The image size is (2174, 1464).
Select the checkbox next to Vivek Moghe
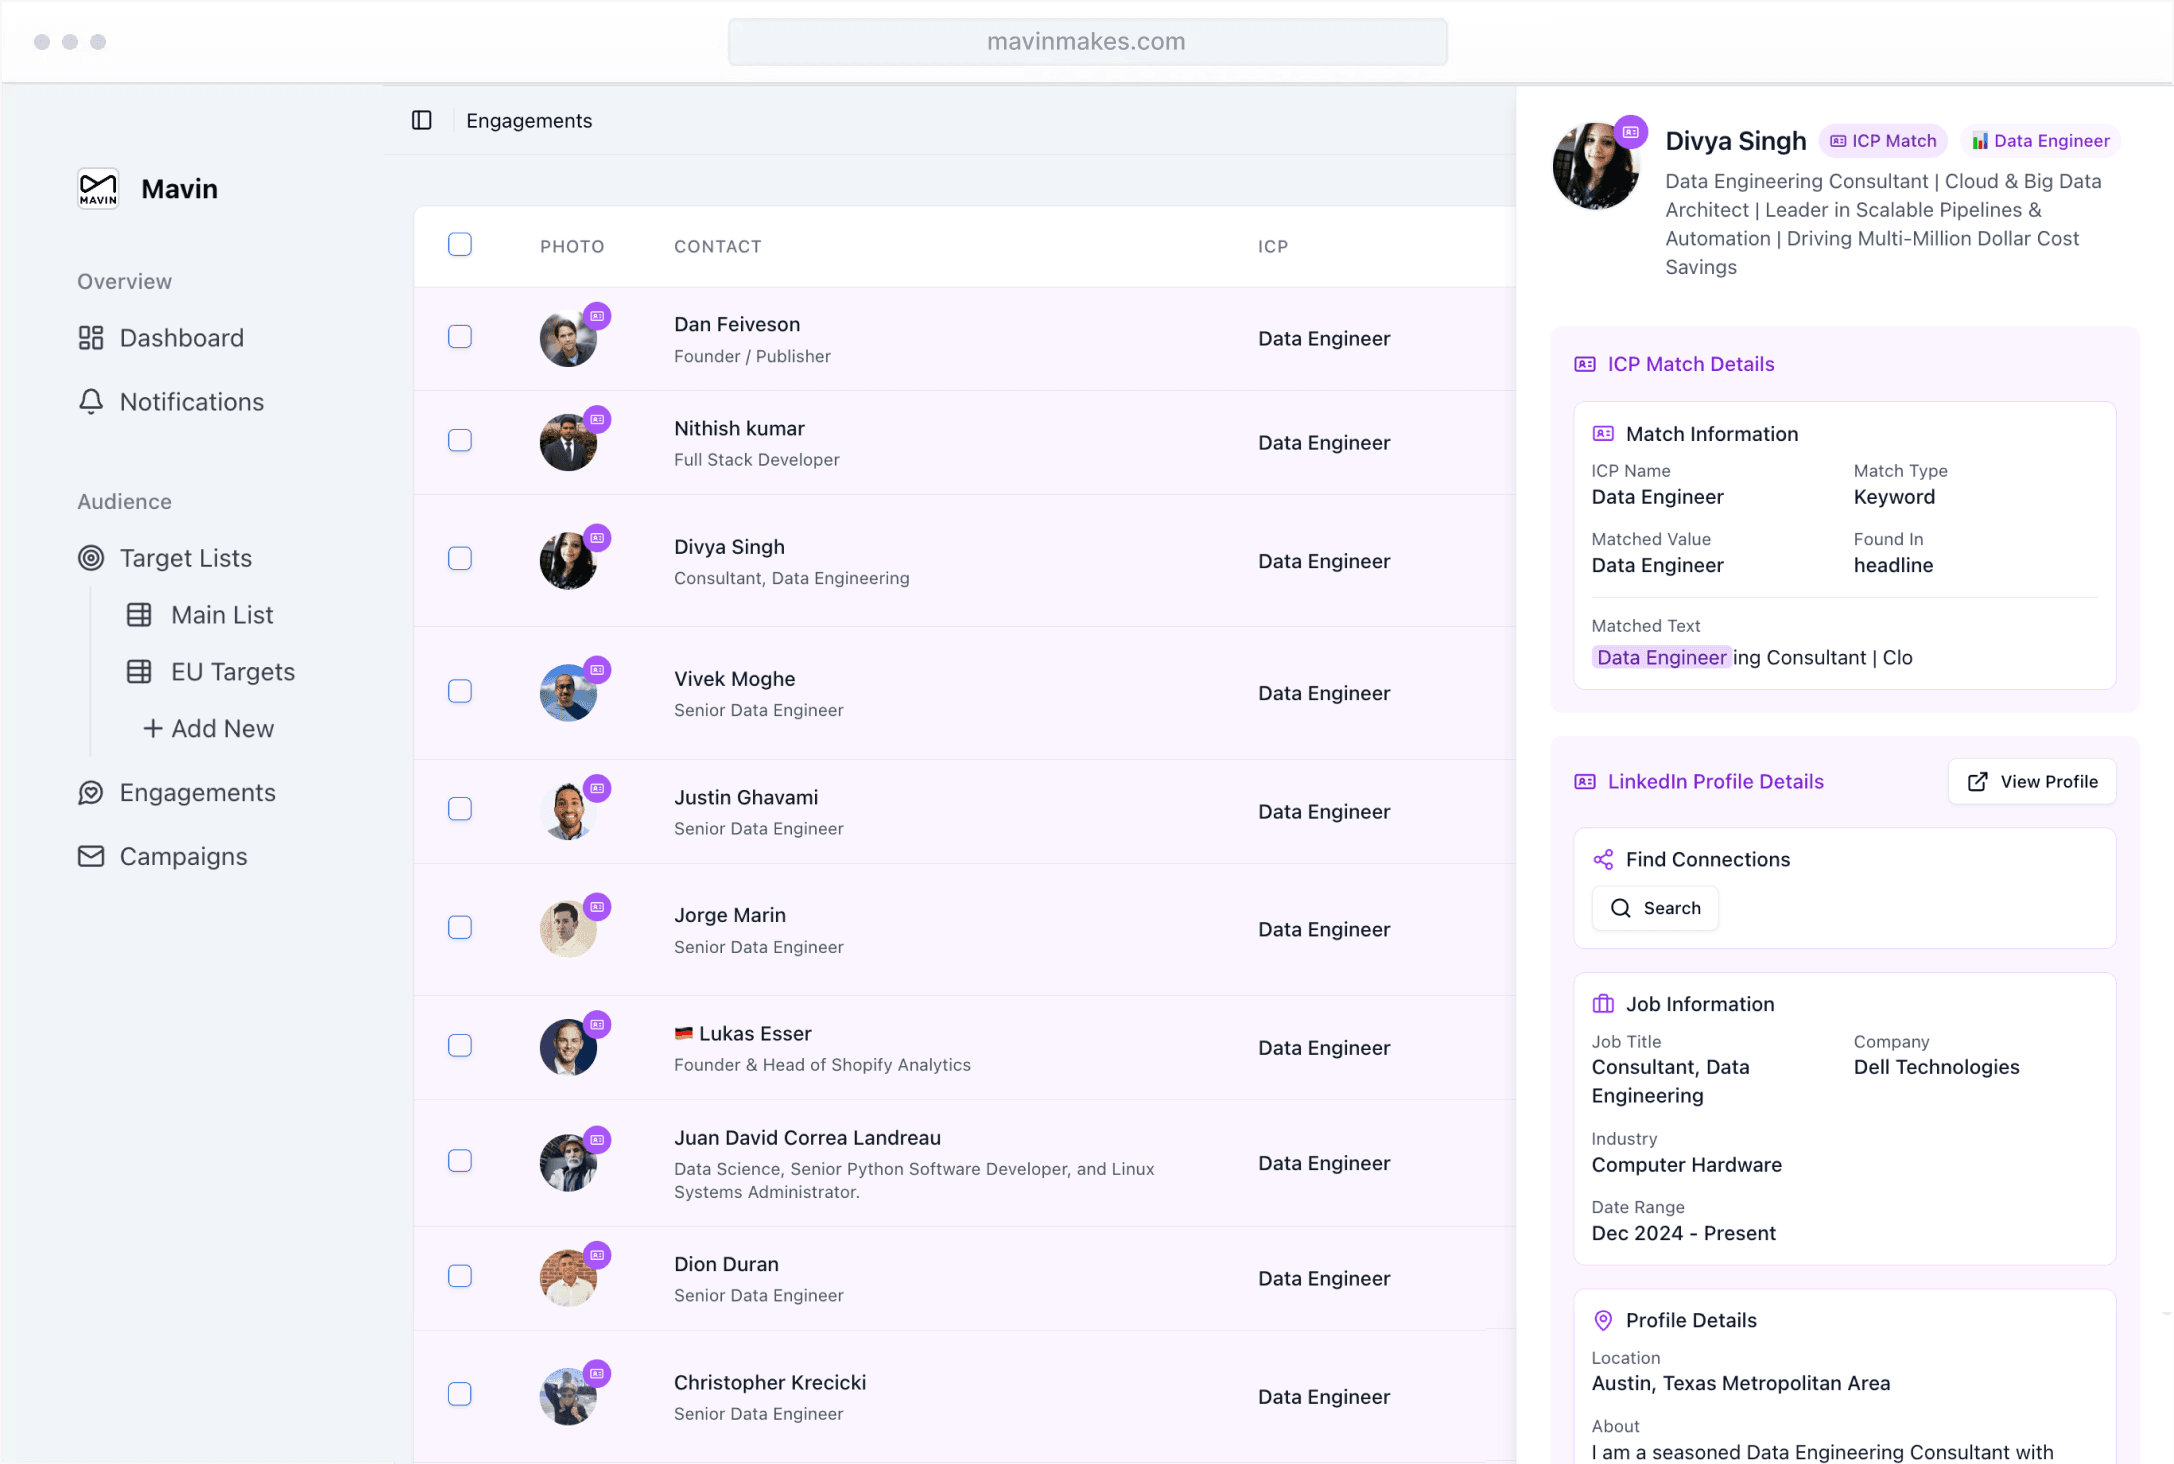tap(460, 691)
